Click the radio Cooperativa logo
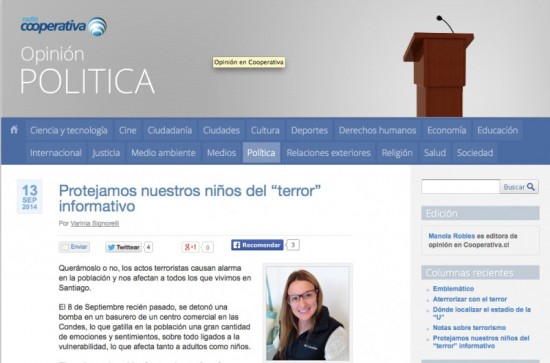 63,26
